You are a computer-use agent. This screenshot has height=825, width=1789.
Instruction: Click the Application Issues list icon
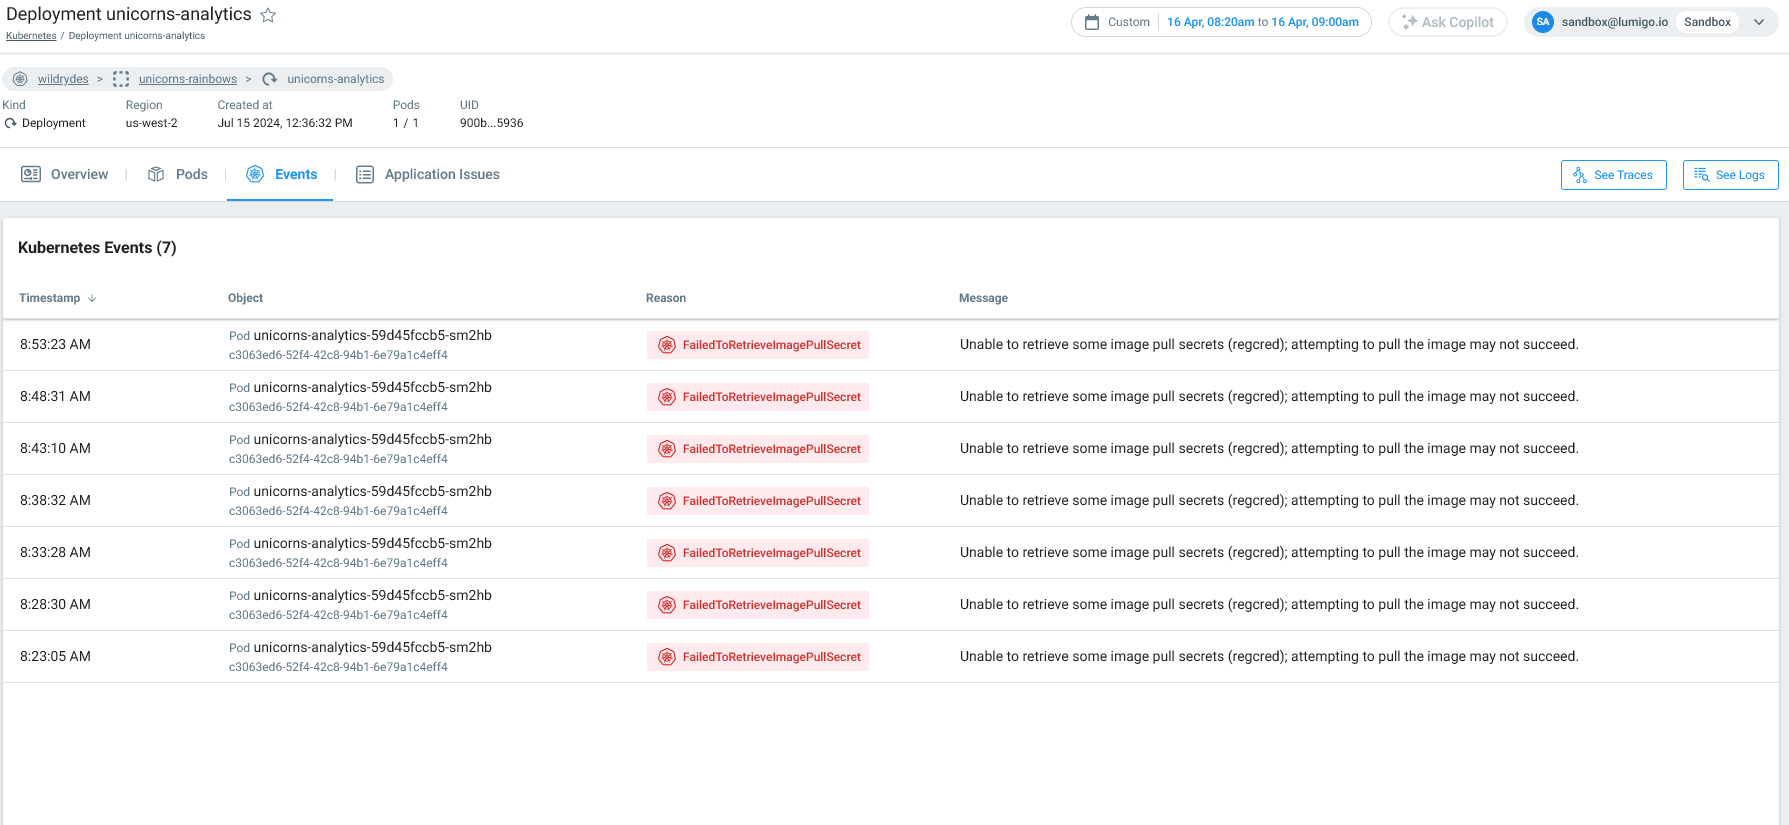pos(365,174)
